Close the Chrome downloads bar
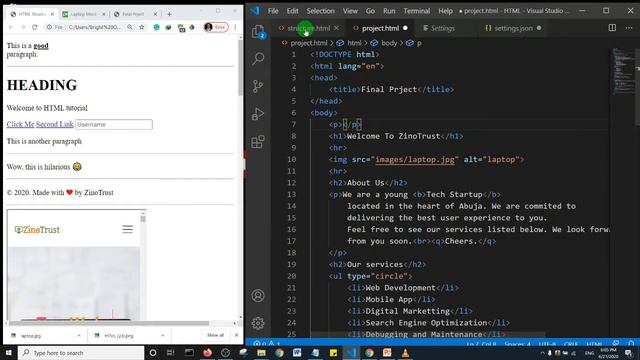This screenshot has height=360, width=640. tap(236, 335)
